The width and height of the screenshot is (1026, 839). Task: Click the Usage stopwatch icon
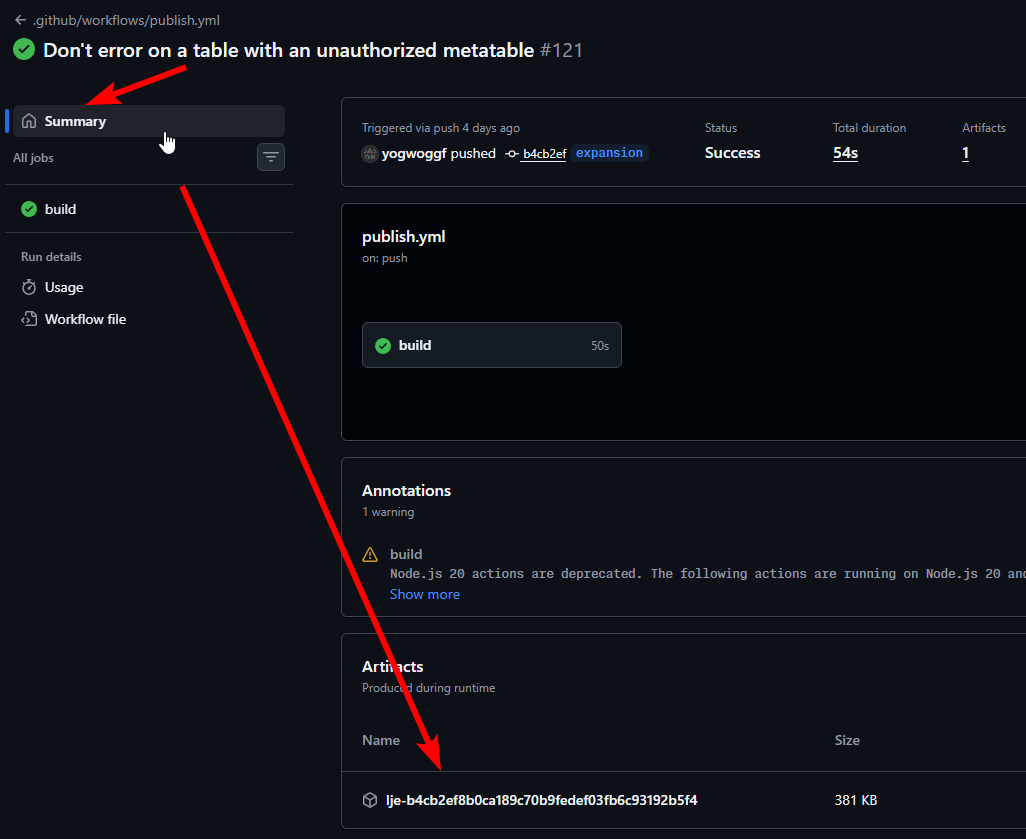[29, 287]
